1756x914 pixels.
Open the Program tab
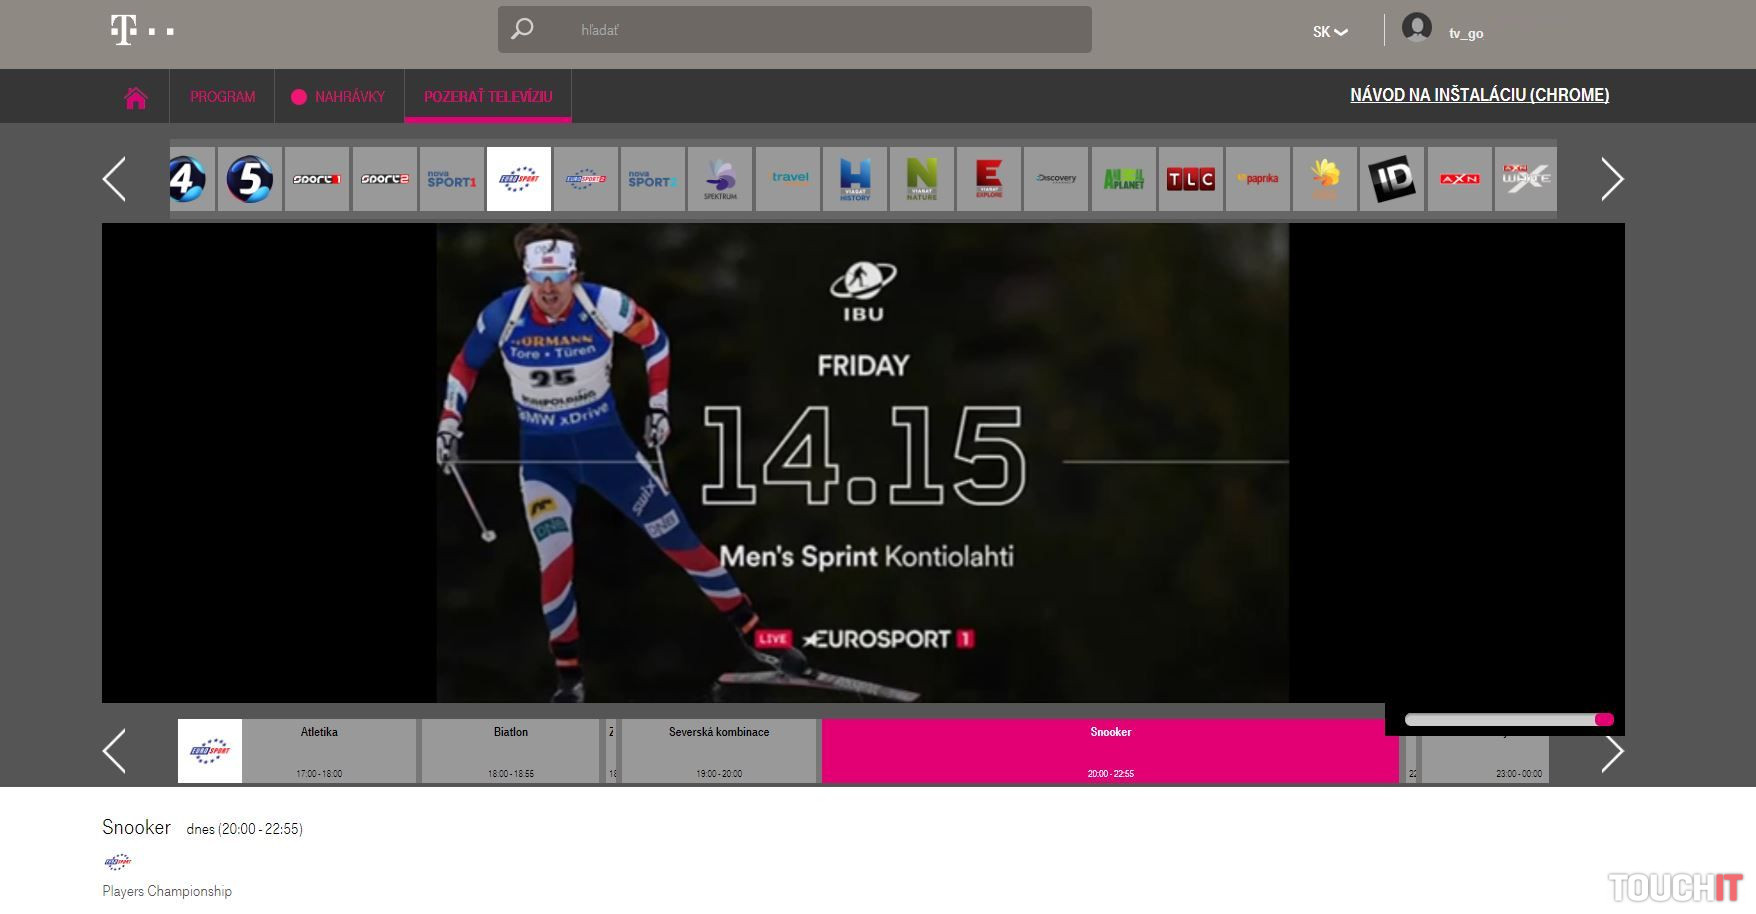pos(222,97)
